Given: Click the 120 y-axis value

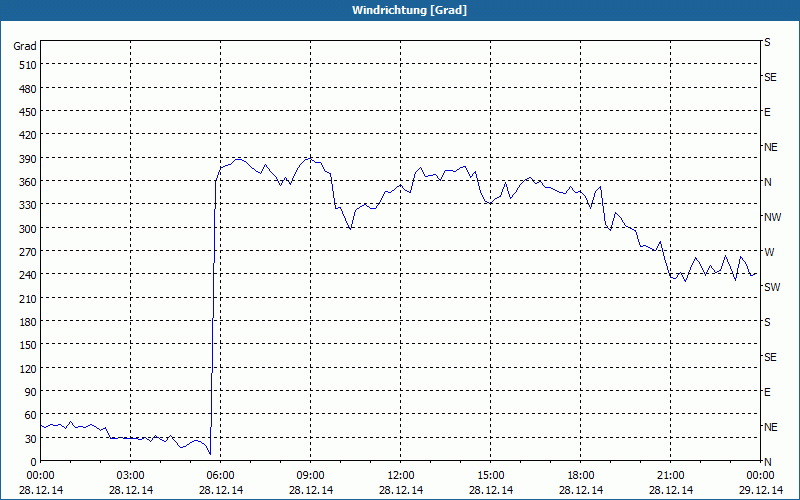Looking at the screenshot, I should point(28,368).
